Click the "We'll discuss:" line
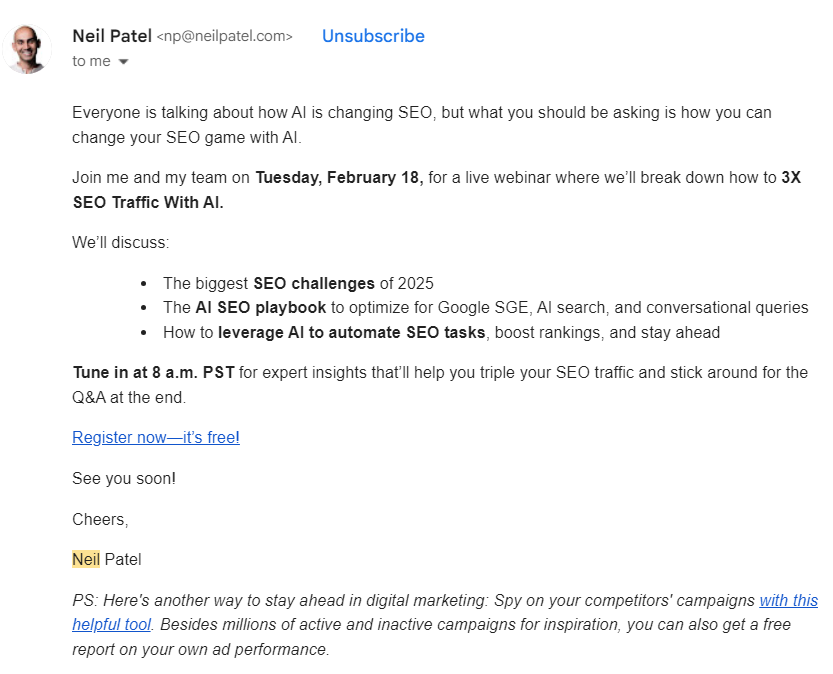This screenshot has width=833, height=674. pos(120,242)
